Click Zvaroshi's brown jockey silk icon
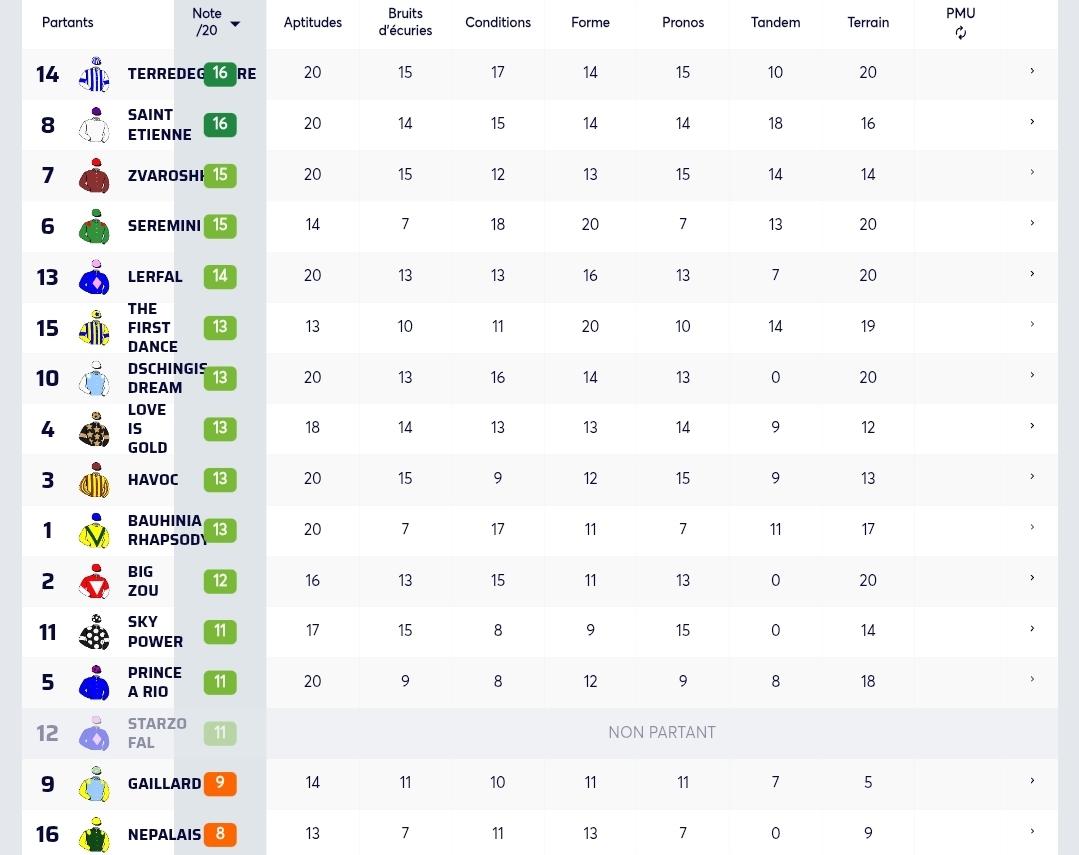The width and height of the screenshot is (1079, 855). [x=94, y=176]
